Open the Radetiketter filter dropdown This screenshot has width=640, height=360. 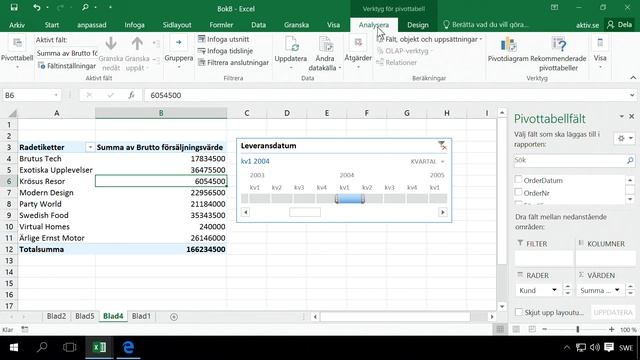[x=90, y=147]
